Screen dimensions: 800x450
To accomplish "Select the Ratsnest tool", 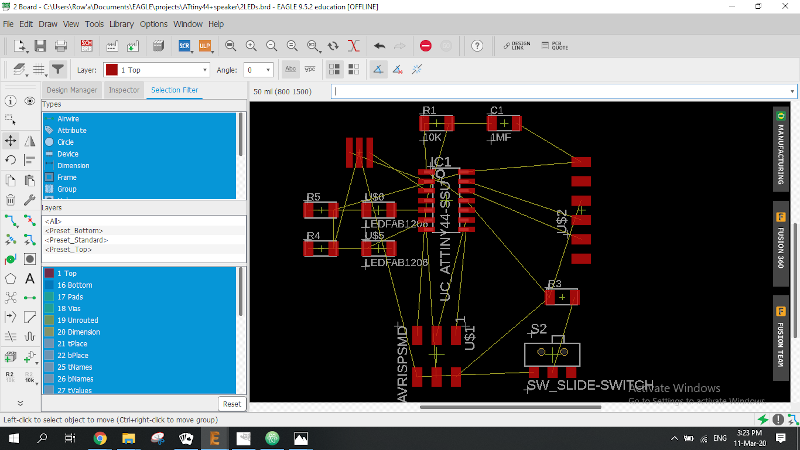I will 10,298.
